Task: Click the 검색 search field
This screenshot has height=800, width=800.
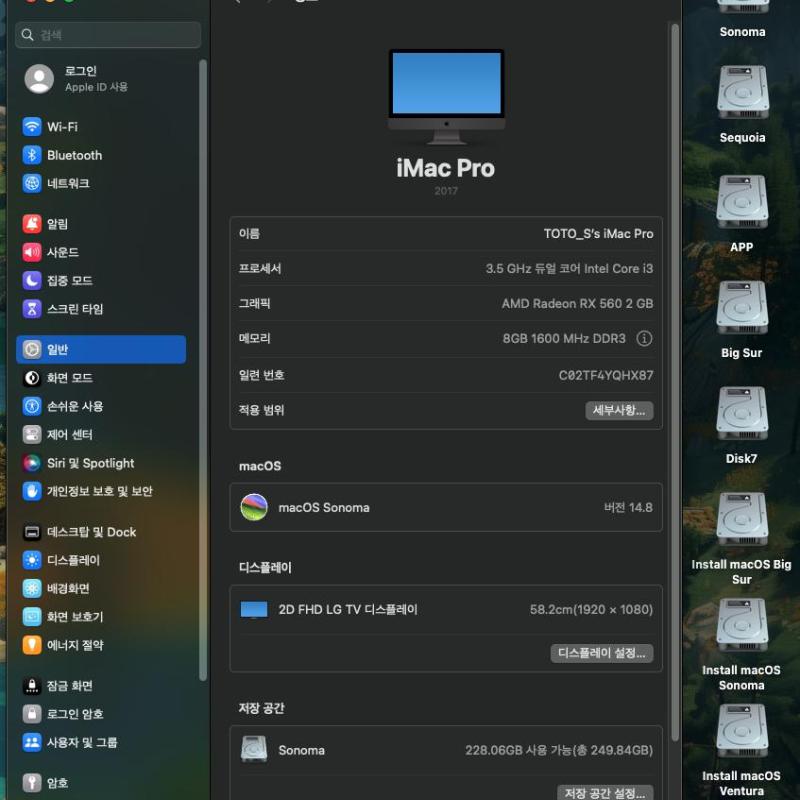Action: click(x=108, y=35)
